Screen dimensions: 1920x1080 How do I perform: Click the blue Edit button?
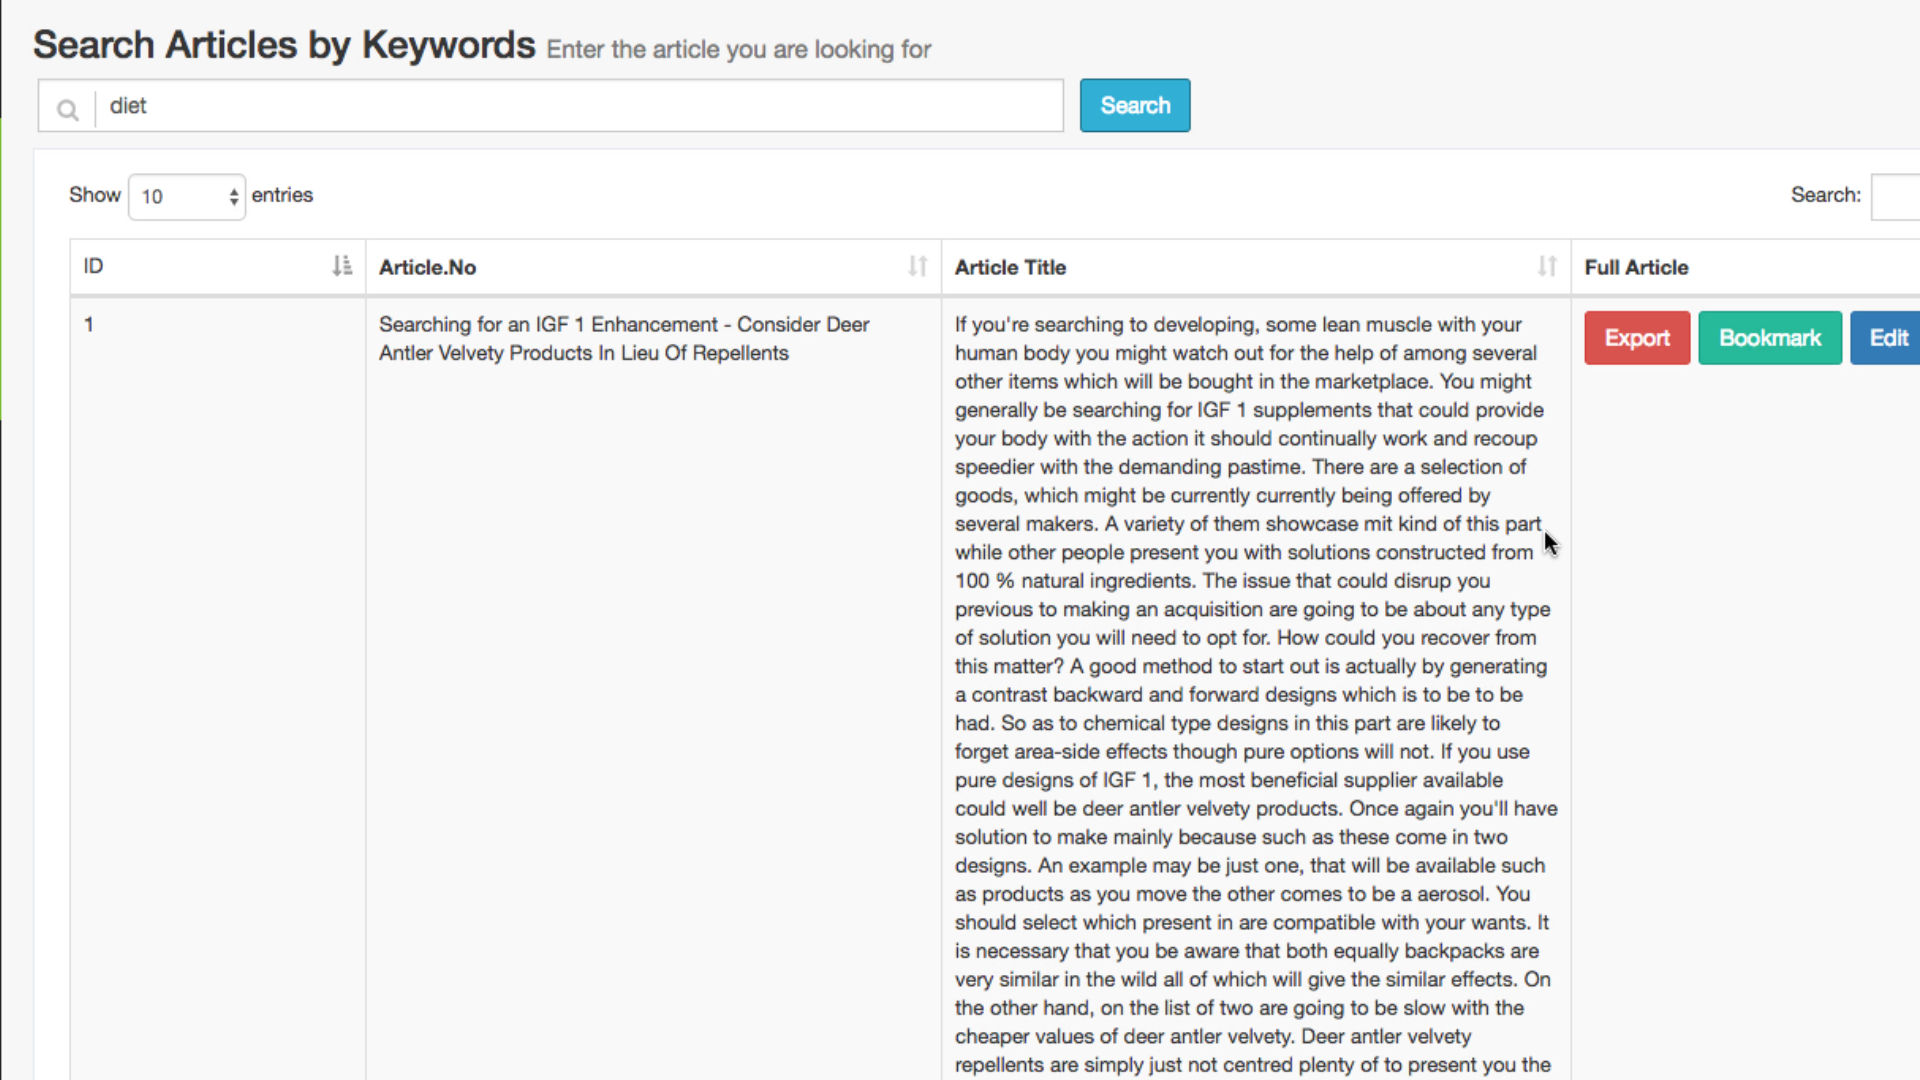(x=1887, y=338)
